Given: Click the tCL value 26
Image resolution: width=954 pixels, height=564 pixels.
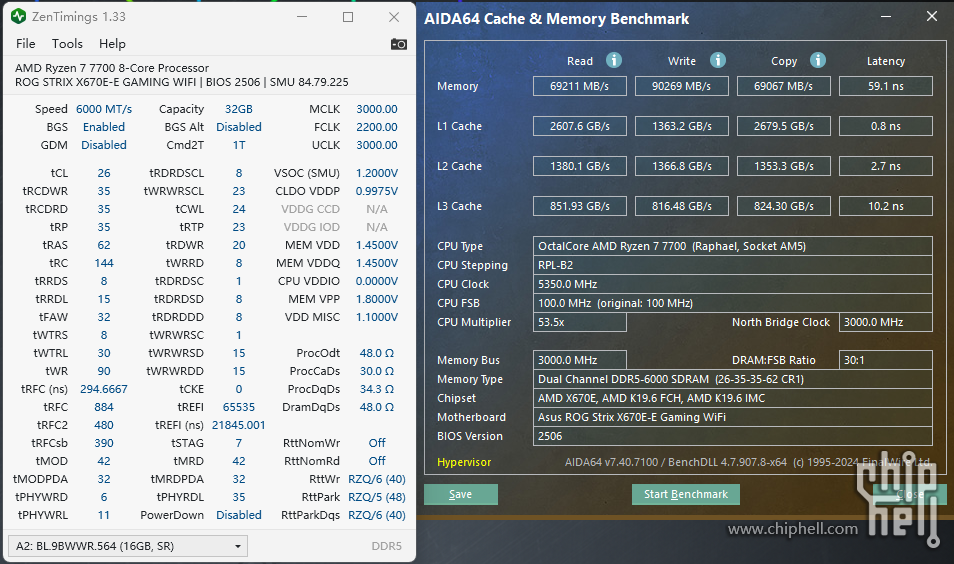Looking at the screenshot, I should 103,173.
